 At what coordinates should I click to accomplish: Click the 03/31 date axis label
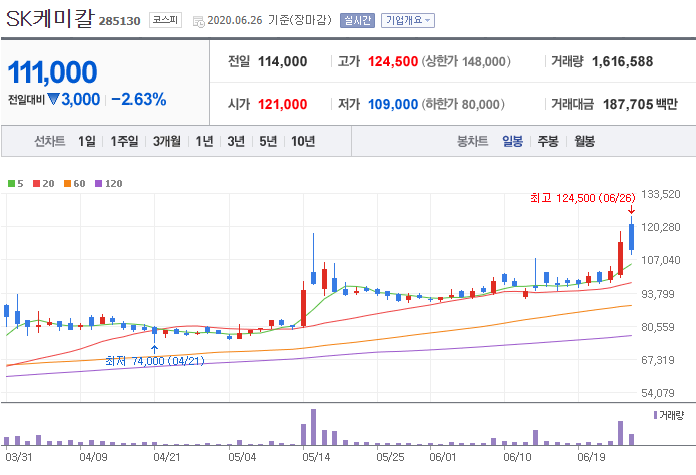click(x=19, y=457)
